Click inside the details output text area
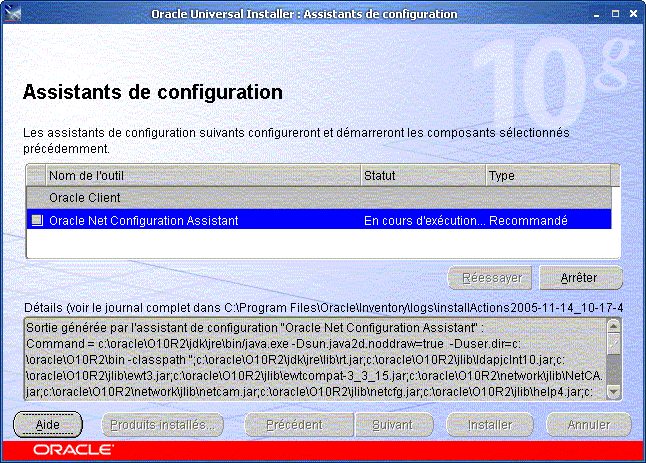 tap(310, 357)
